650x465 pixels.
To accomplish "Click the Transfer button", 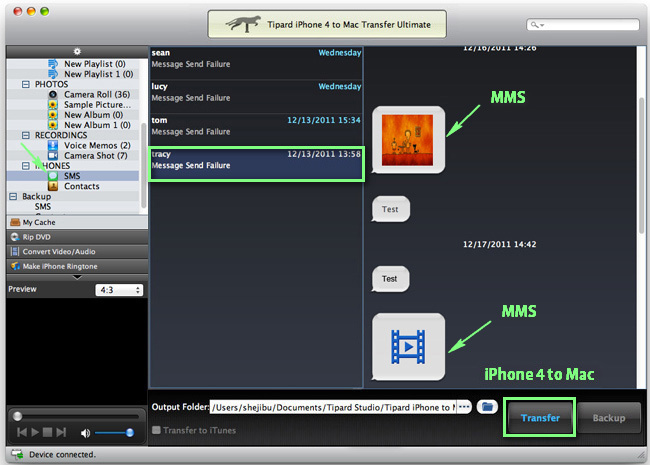I will 540,418.
